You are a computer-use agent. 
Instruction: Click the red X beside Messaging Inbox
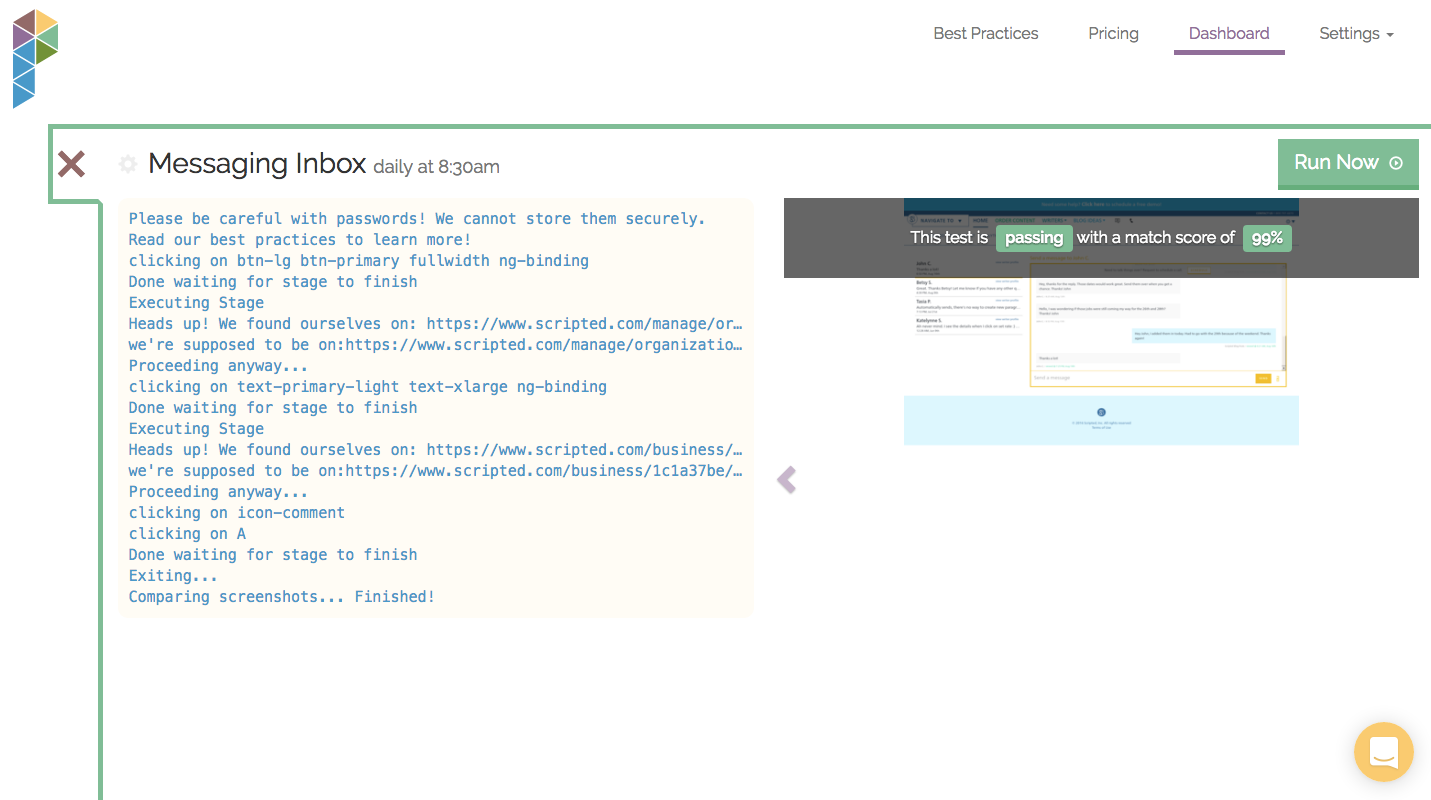tap(71, 164)
